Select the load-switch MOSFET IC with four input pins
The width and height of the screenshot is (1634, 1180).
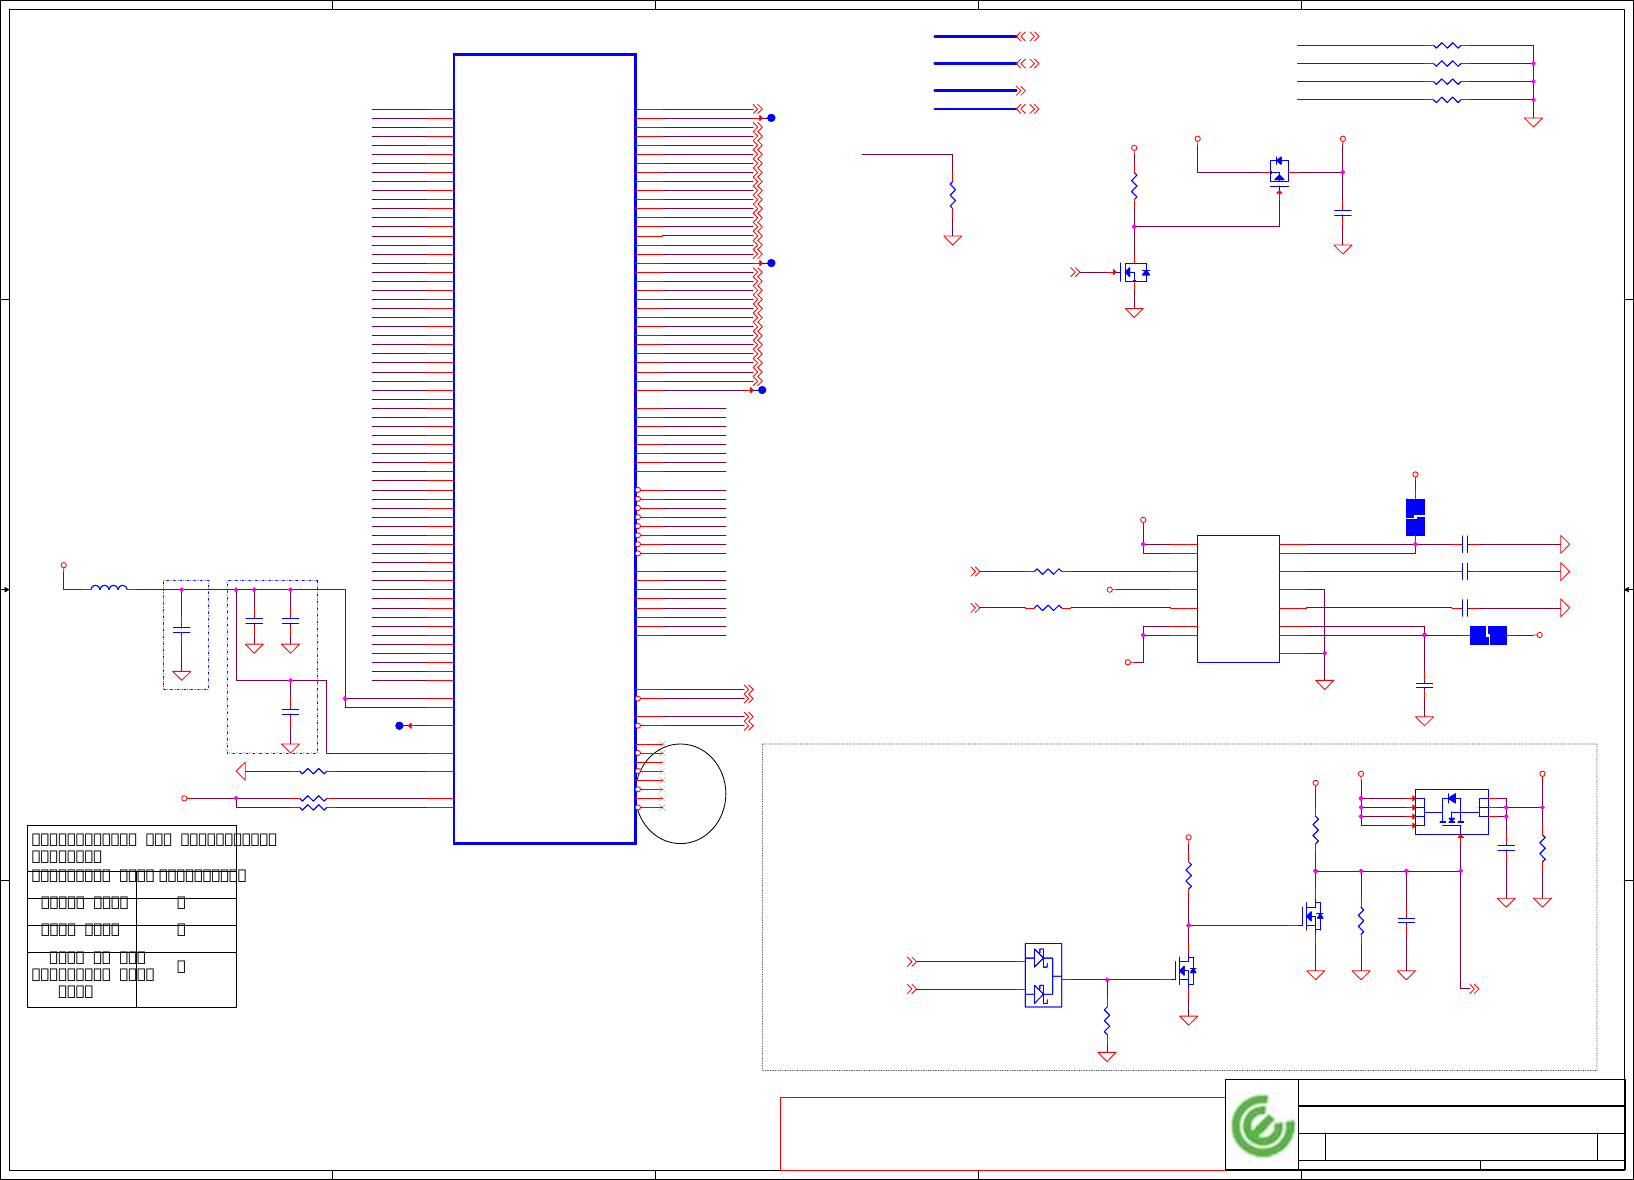(x=1452, y=812)
